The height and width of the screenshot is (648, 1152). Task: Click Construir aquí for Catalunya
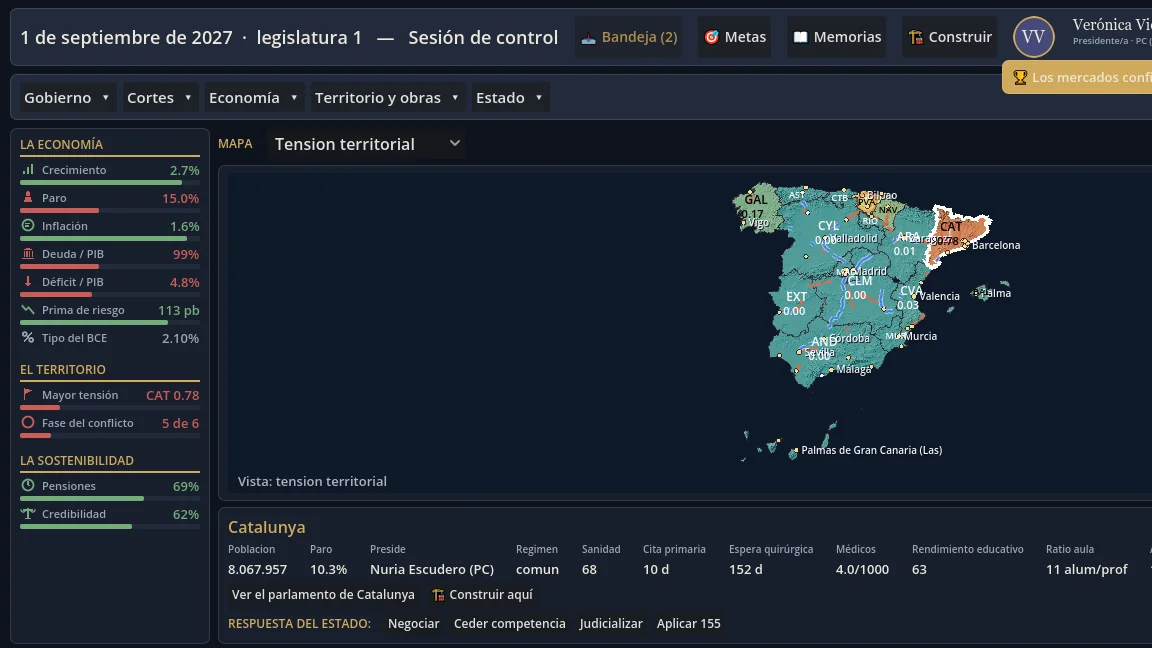pos(482,594)
